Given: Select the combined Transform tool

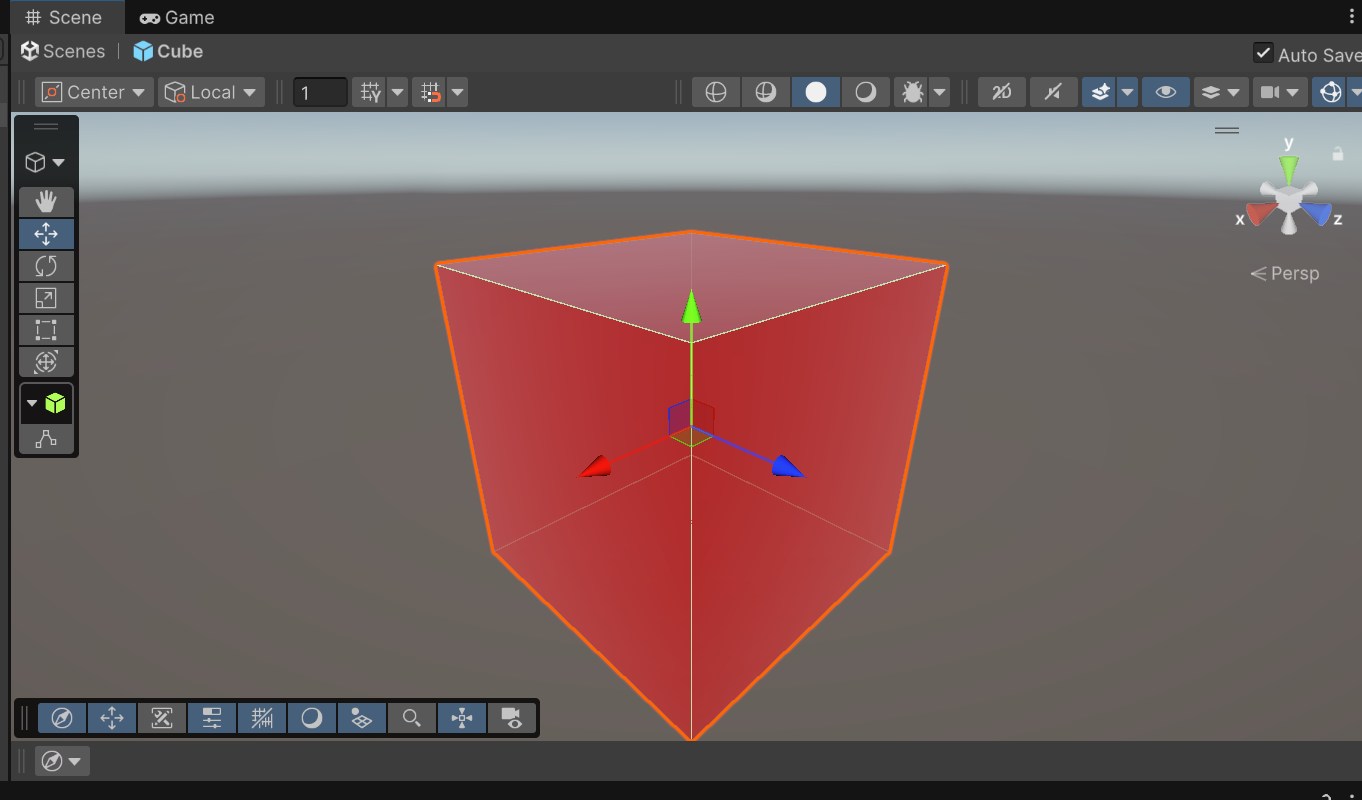Looking at the screenshot, I should [x=46, y=362].
